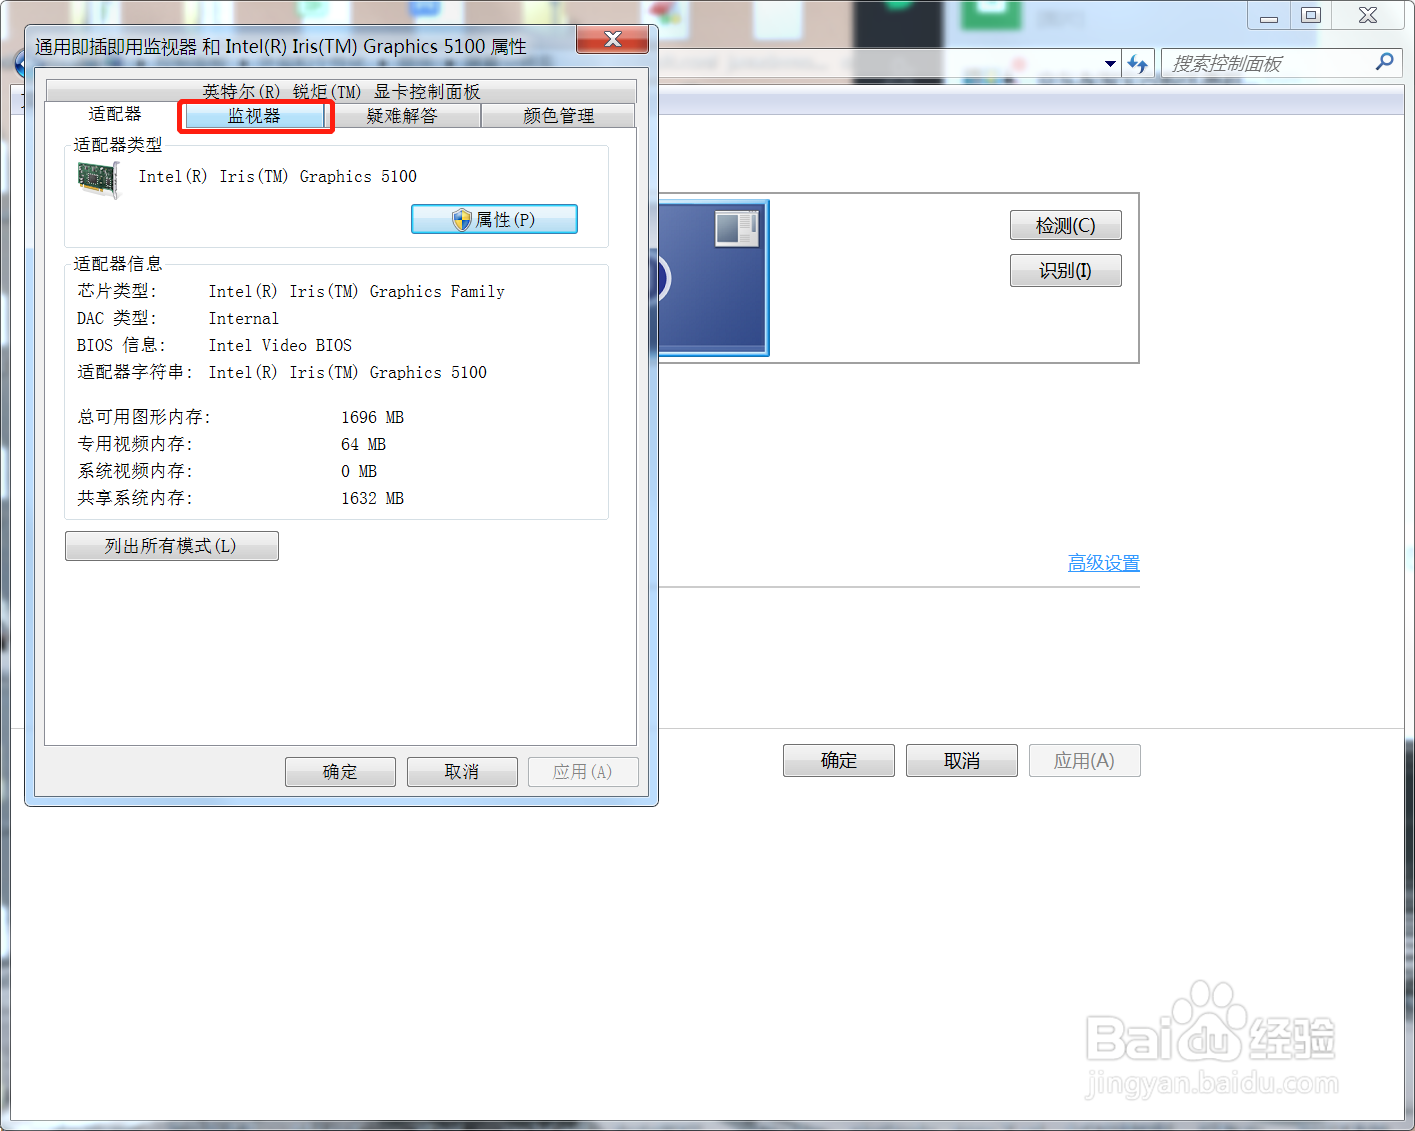The image size is (1415, 1131).
Task: Click the 检测(C) button
Action: 1064,225
